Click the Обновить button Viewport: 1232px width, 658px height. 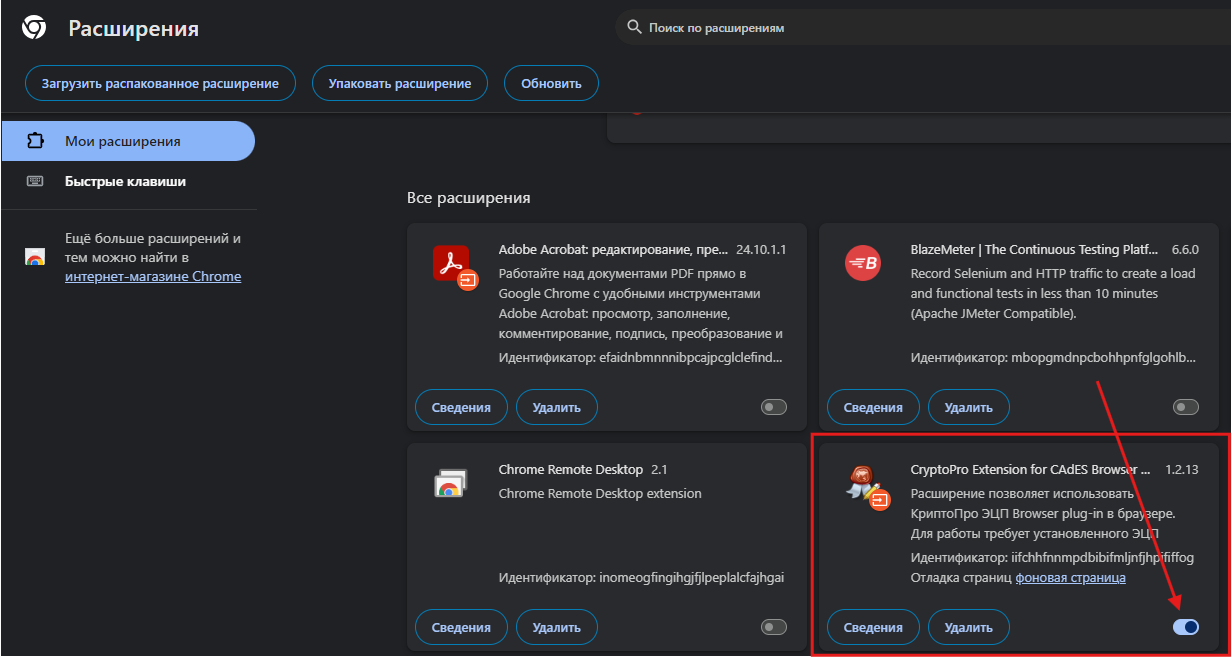[551, 84]
